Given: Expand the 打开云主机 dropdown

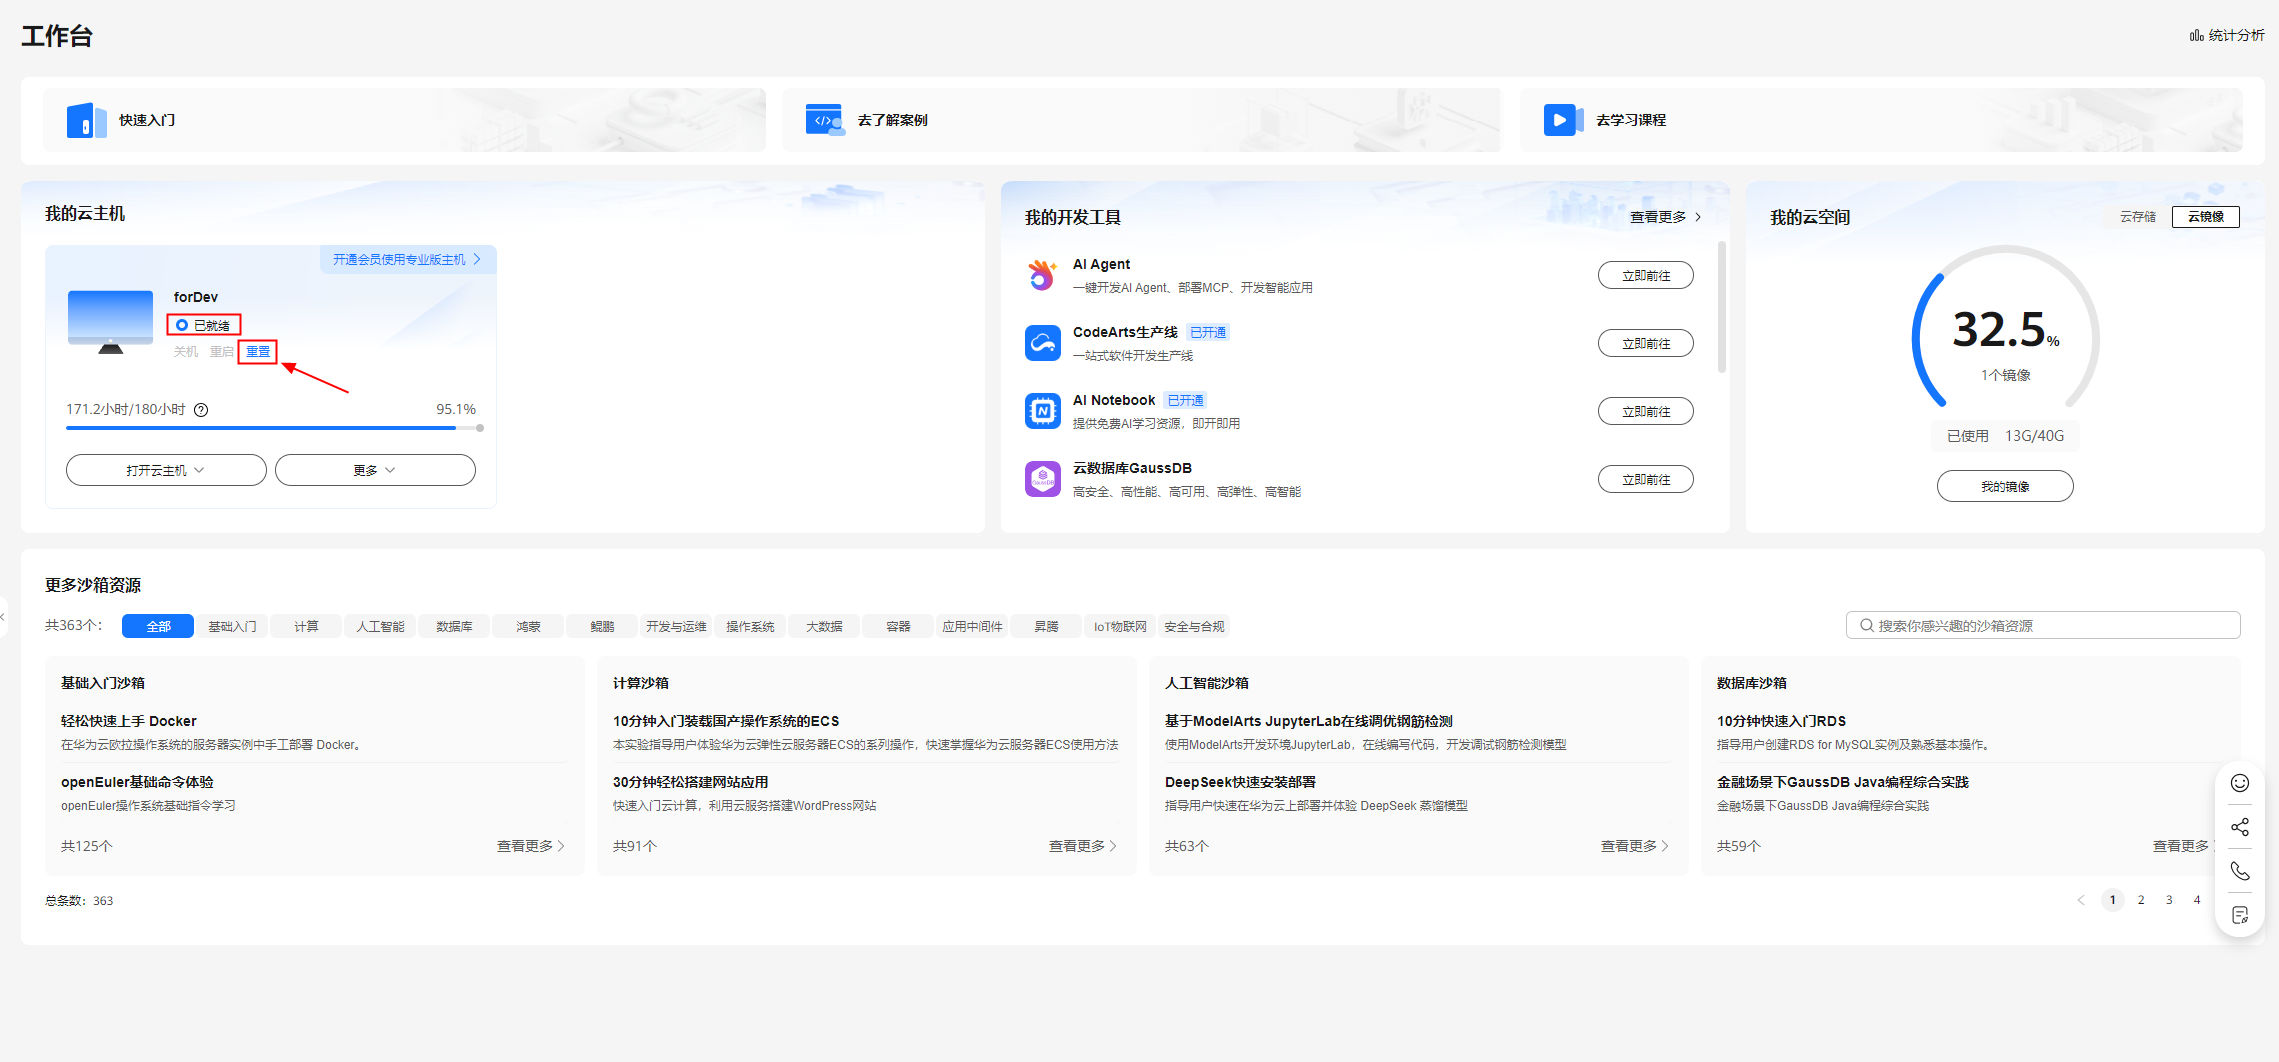Looking at the screenshot, I should click(166, 470).
